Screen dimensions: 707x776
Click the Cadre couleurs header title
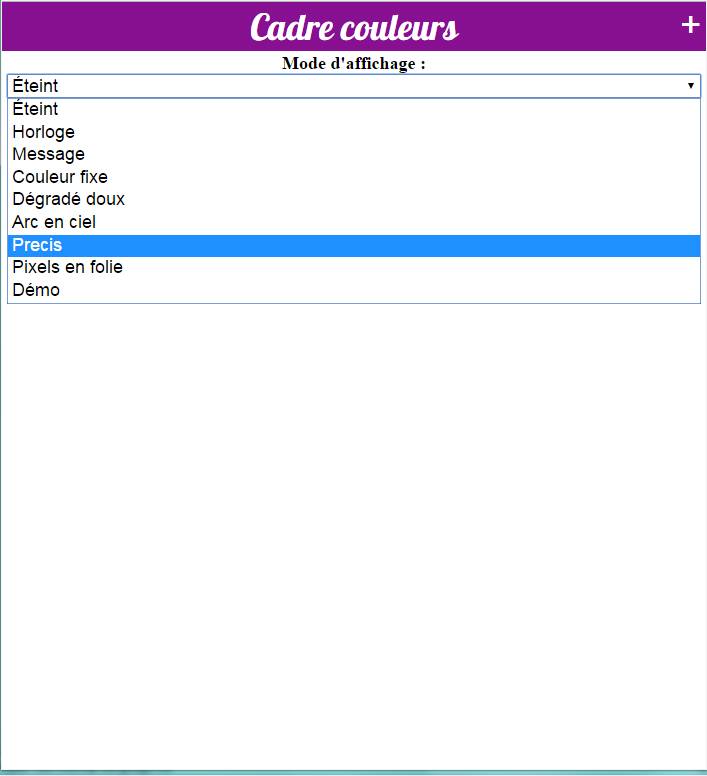(x=354, y=27)
